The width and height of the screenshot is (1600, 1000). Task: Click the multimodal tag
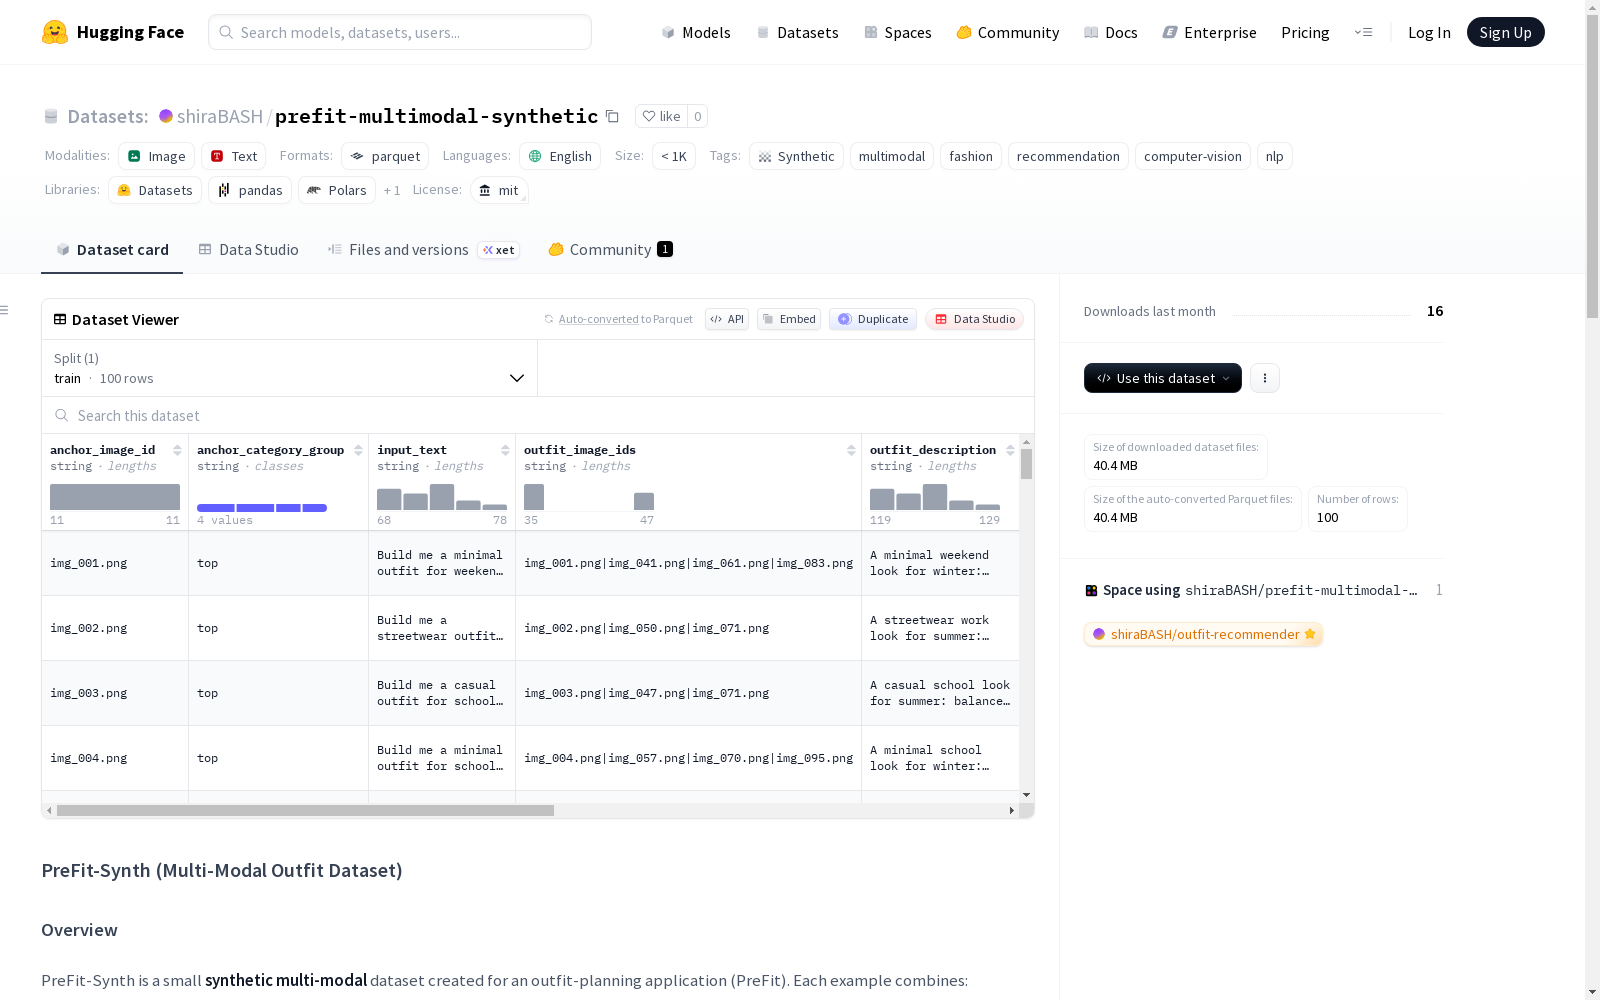(x=892, y=156)
